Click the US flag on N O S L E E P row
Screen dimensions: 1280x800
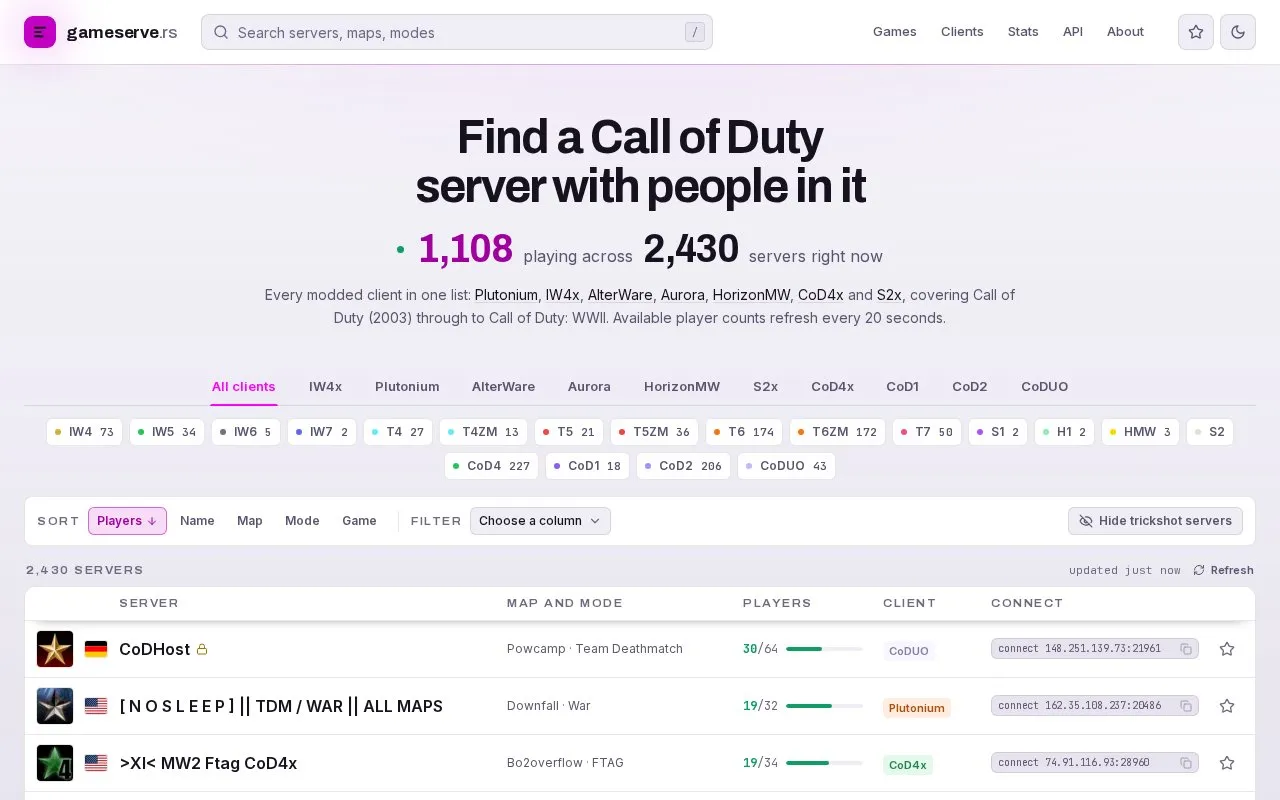96,706
